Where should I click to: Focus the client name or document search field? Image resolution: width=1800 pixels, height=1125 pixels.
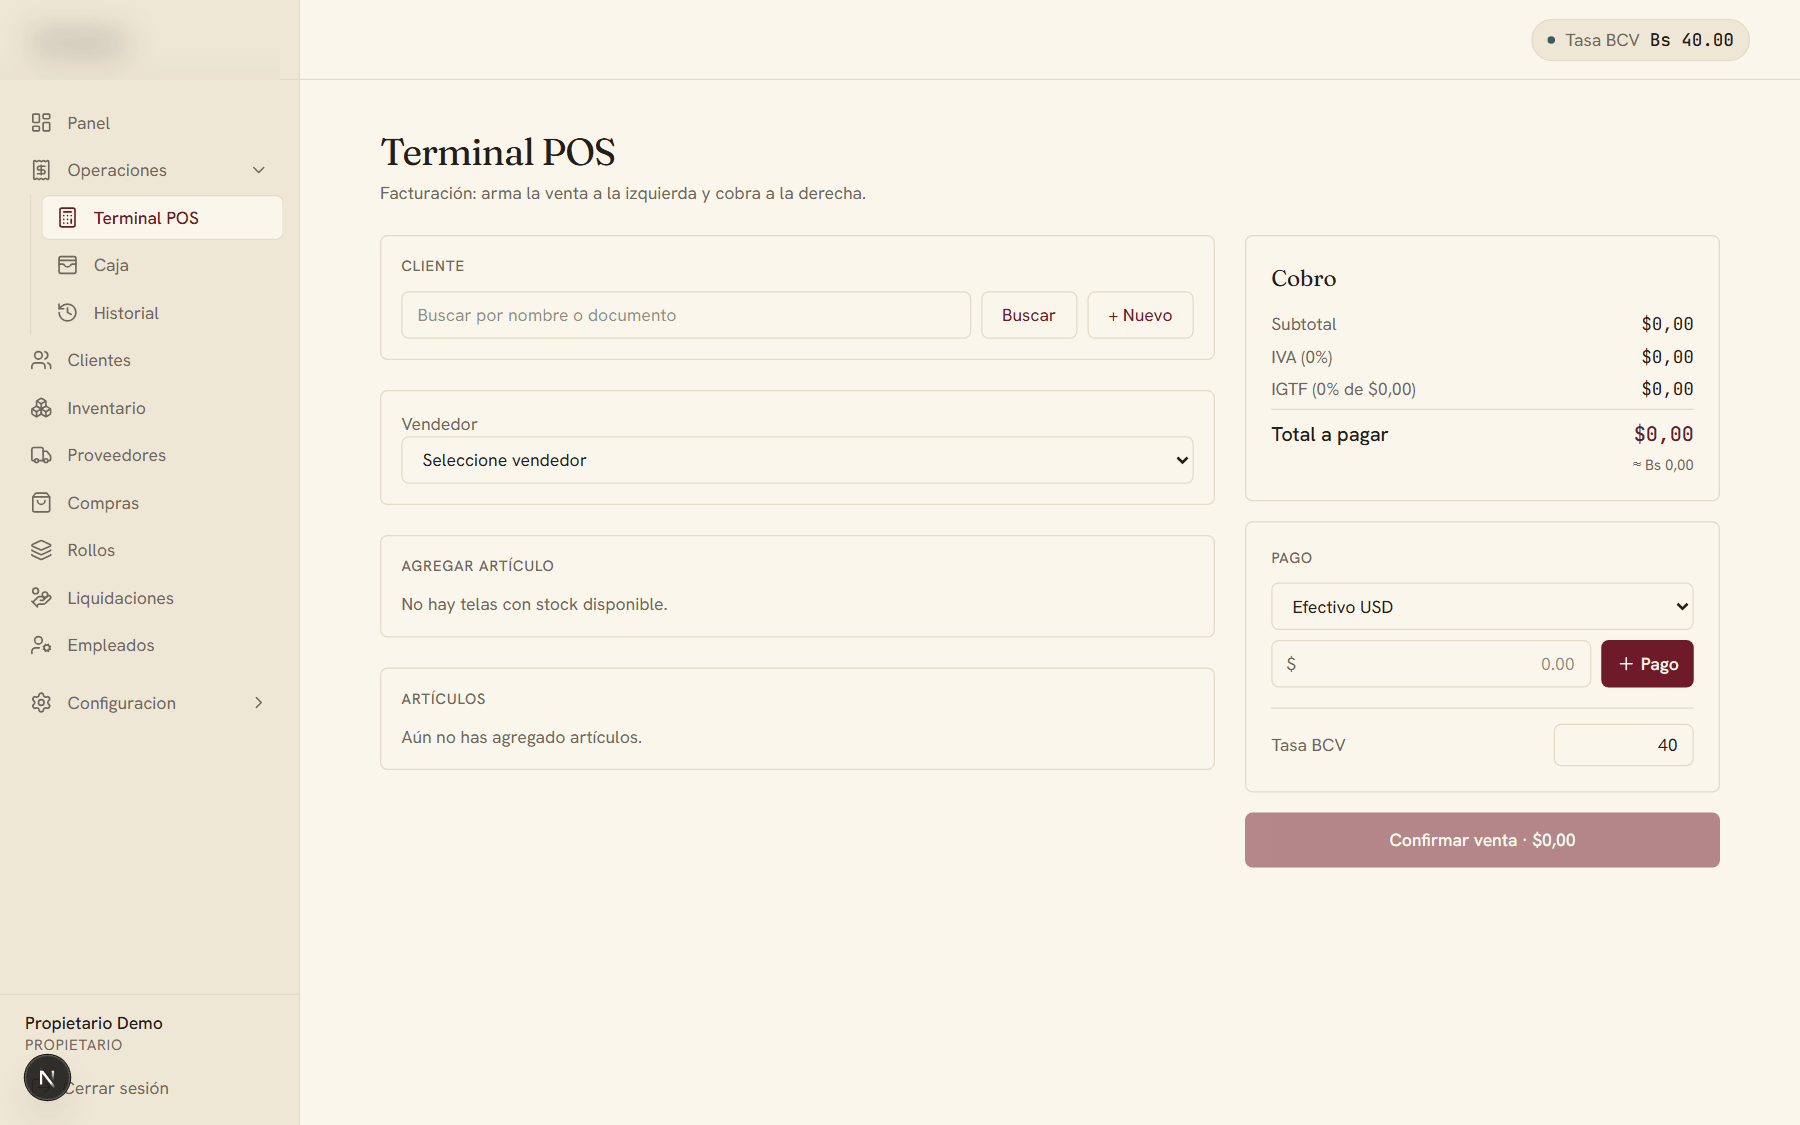pyautogui.click(x=686, y=315)
